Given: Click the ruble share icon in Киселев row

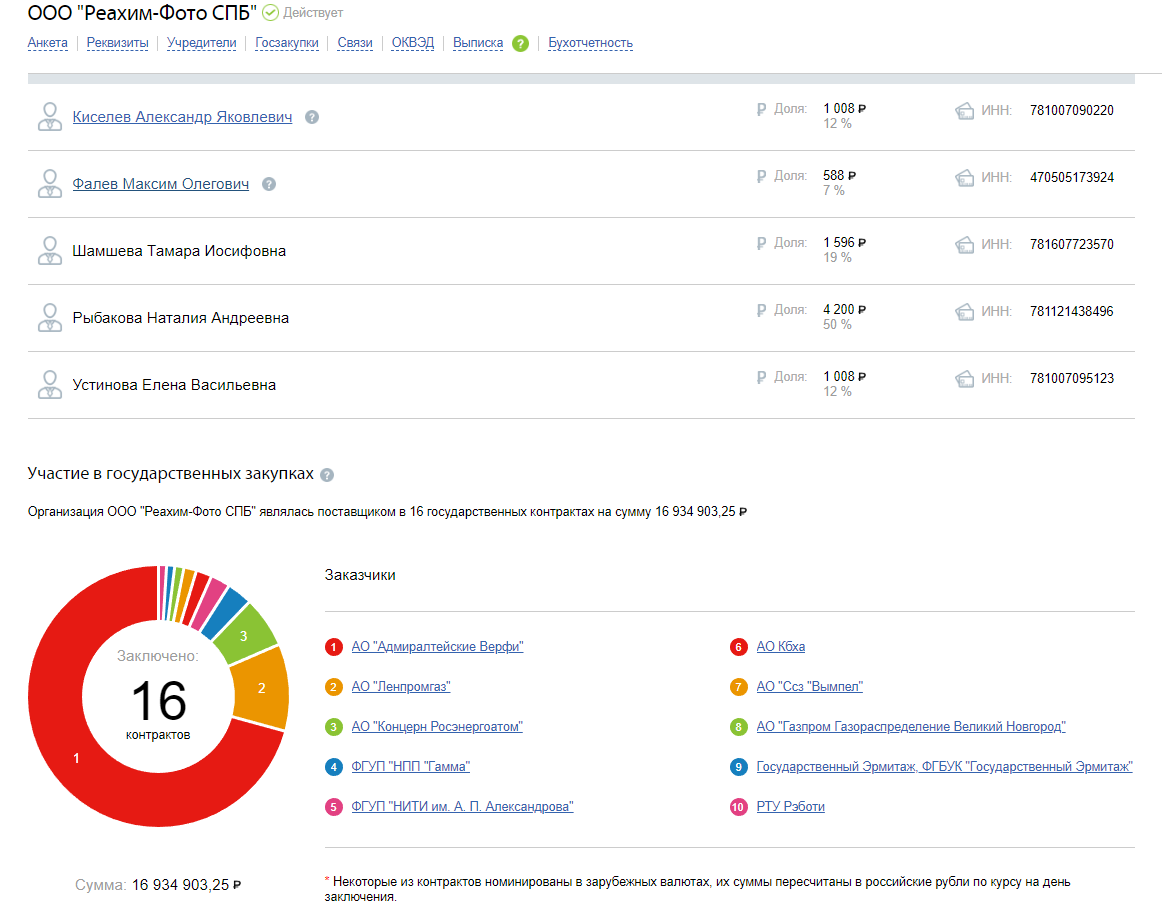Looking at the screenshot, I should [x=761, y=110].
